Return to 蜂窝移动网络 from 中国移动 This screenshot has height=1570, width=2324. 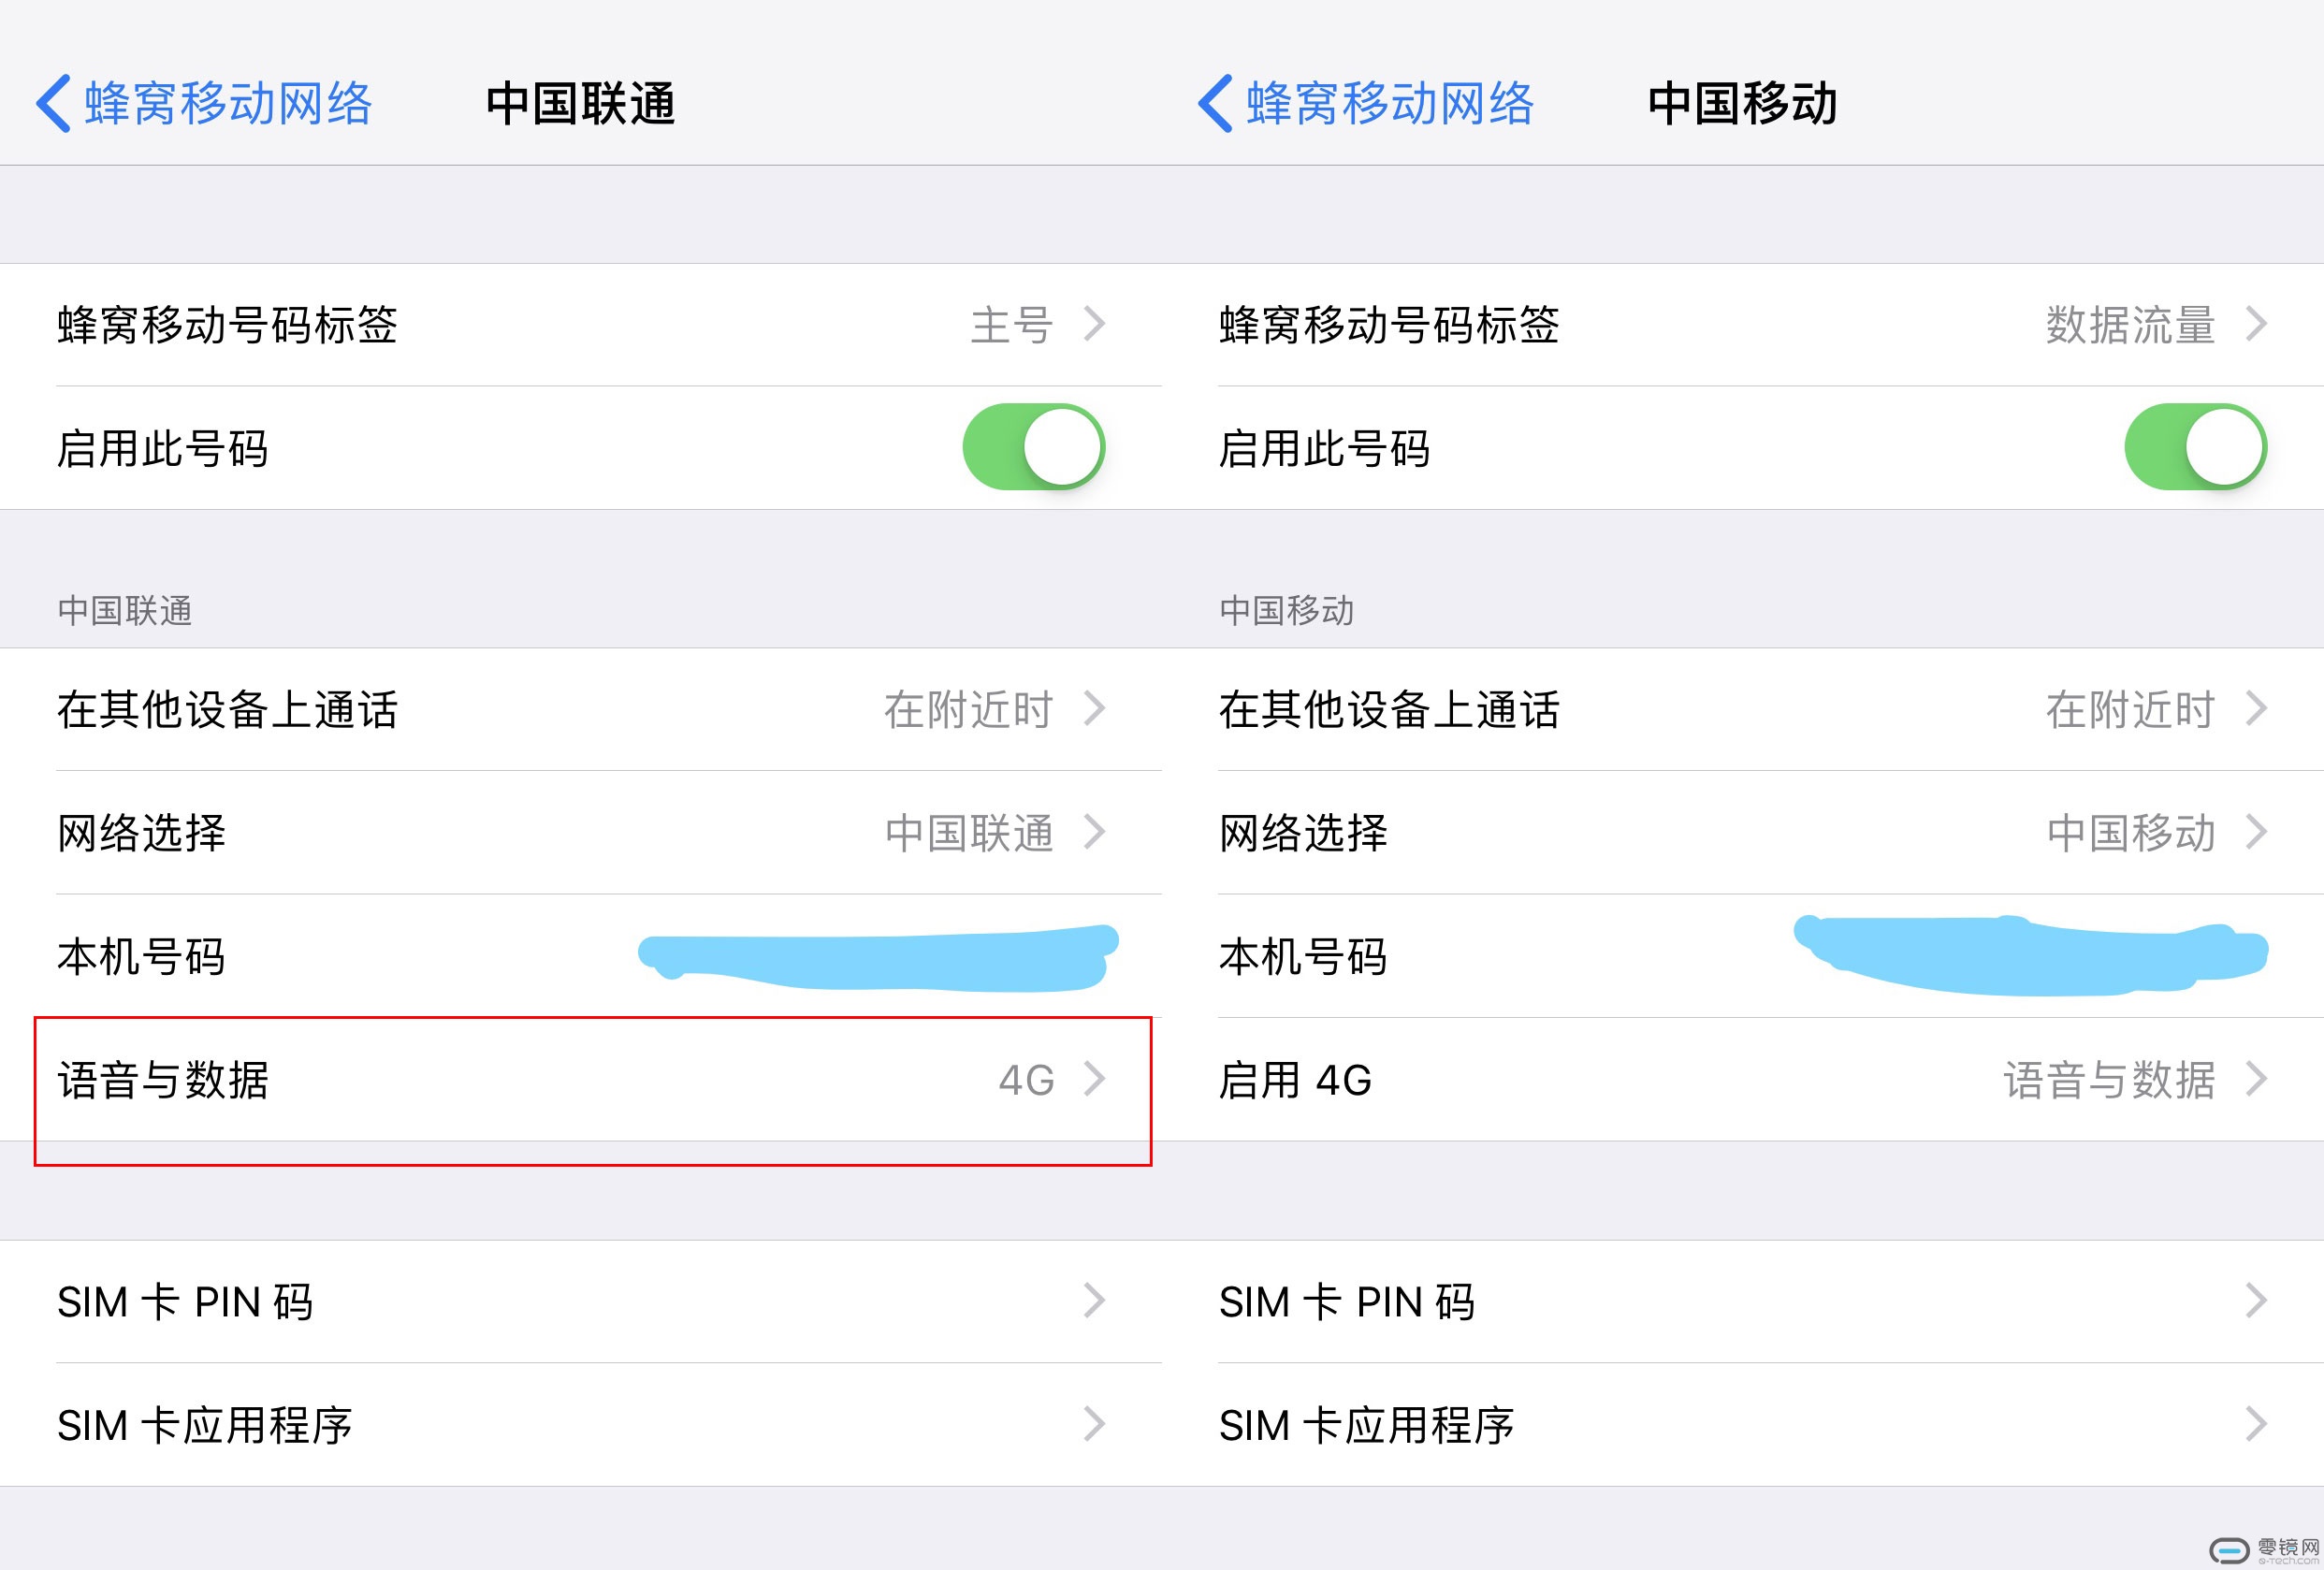tap(1389, 103)
